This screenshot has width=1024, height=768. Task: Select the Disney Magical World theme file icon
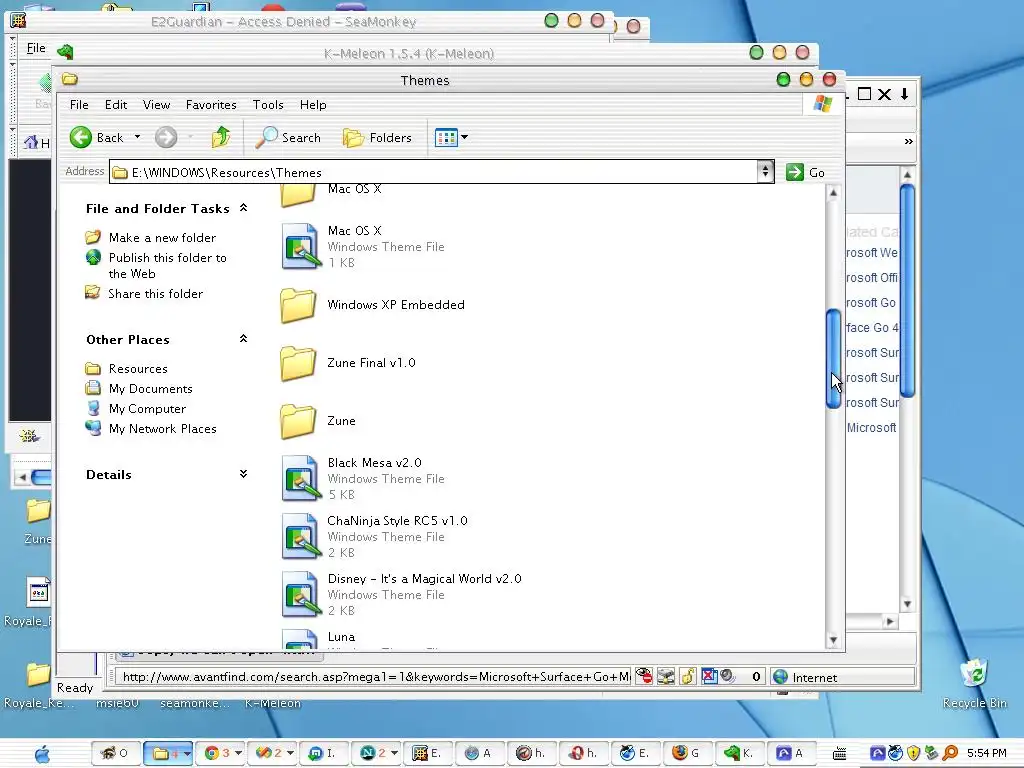point(300,594)
